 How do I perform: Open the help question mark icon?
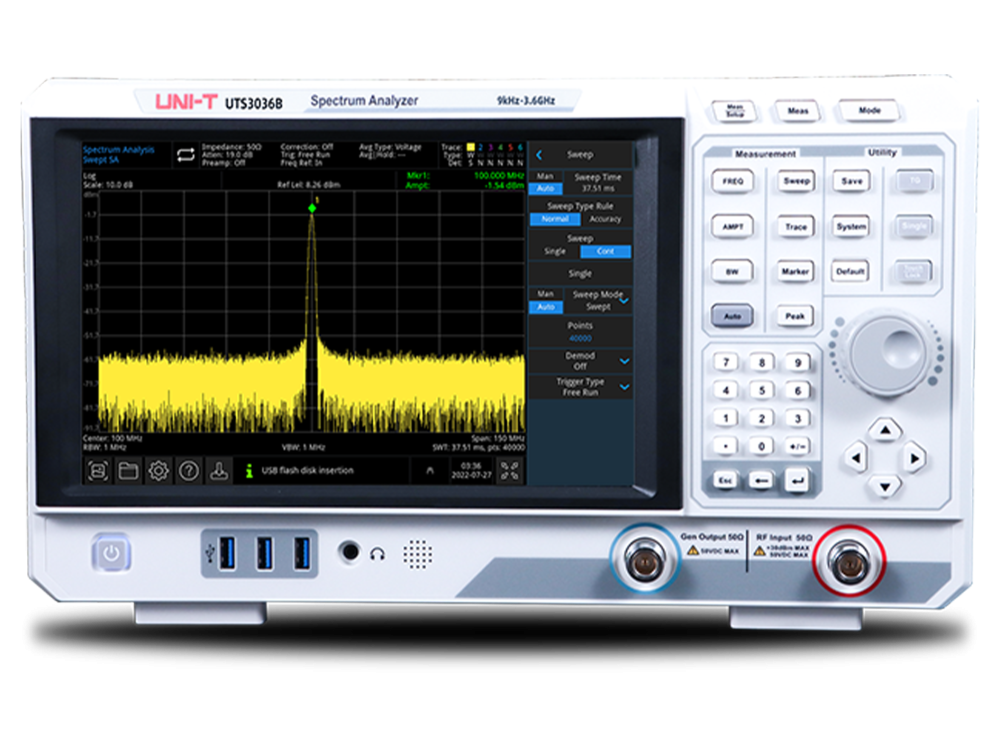(188, 471)
